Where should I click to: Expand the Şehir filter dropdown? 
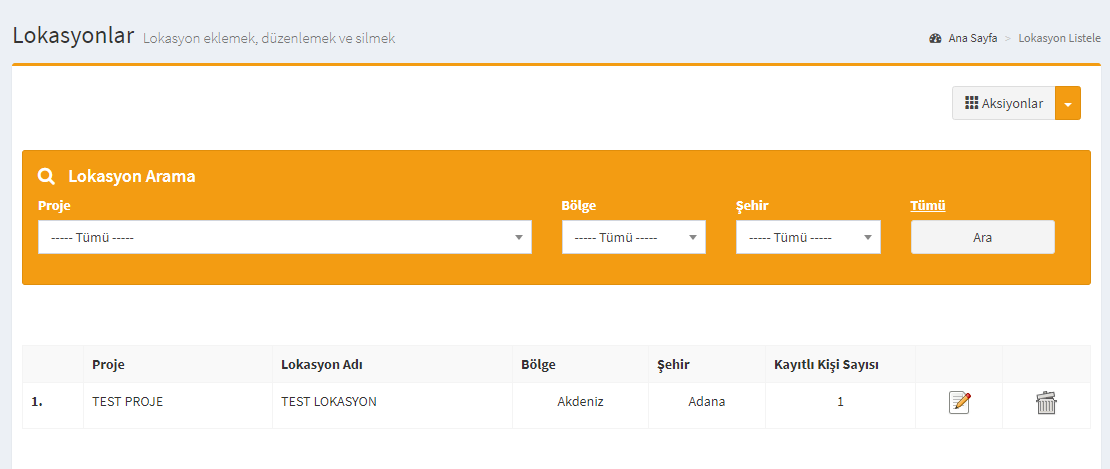pyautogui.click(x=808, y=237)
